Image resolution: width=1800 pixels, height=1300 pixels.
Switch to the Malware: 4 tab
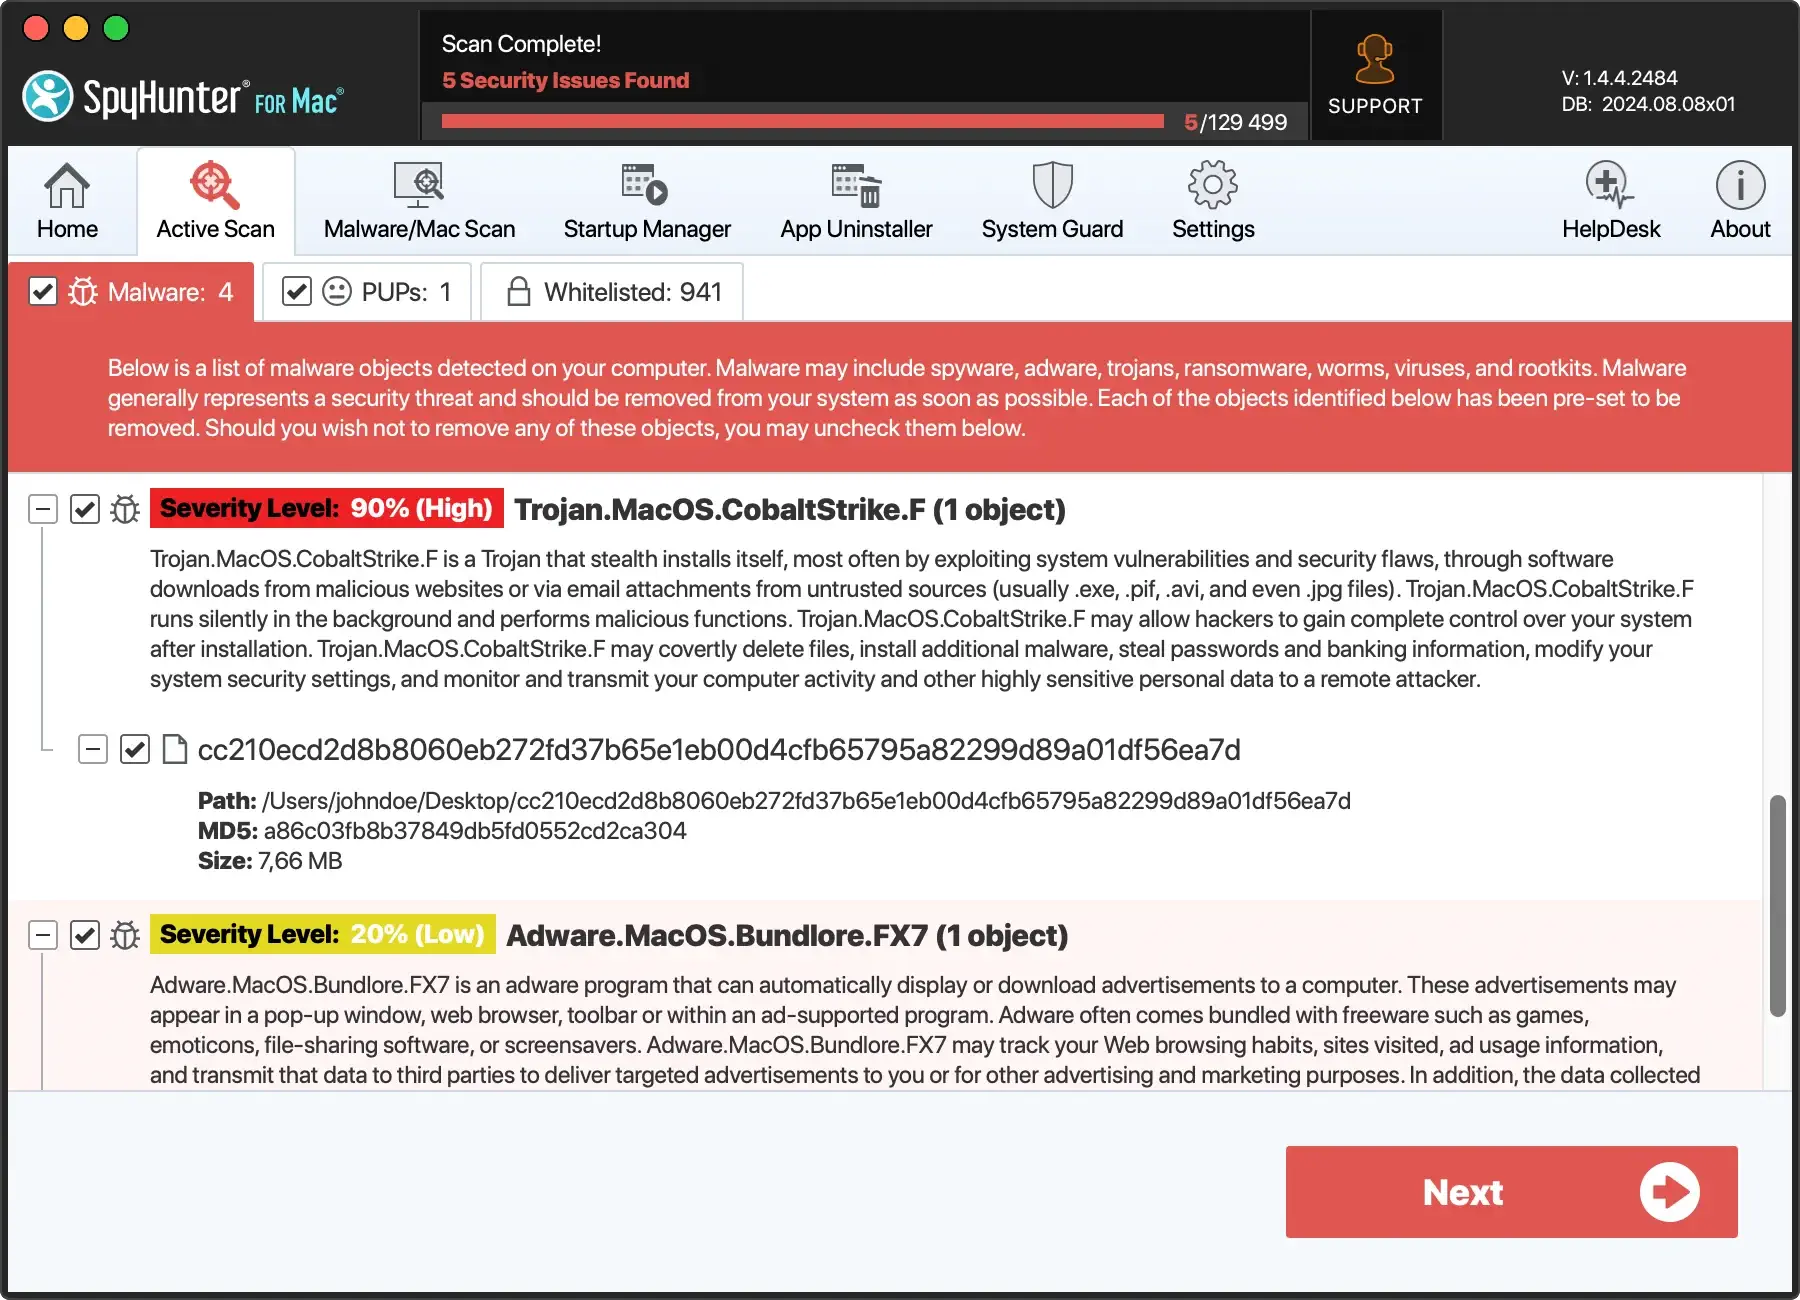click(x=131, y=292)
